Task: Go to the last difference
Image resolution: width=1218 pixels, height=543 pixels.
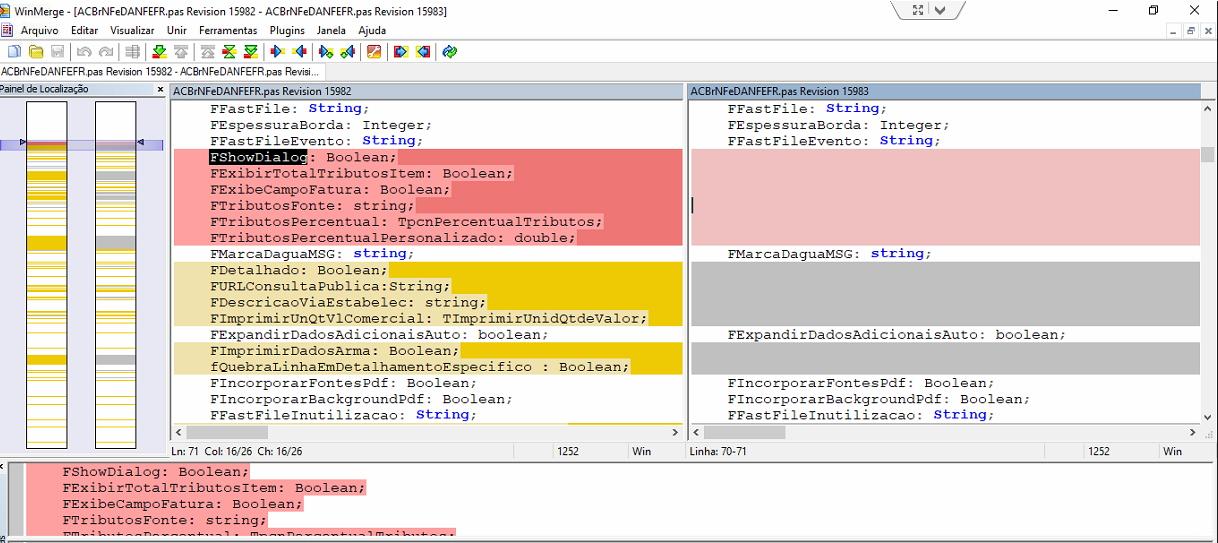Action: 251,51
